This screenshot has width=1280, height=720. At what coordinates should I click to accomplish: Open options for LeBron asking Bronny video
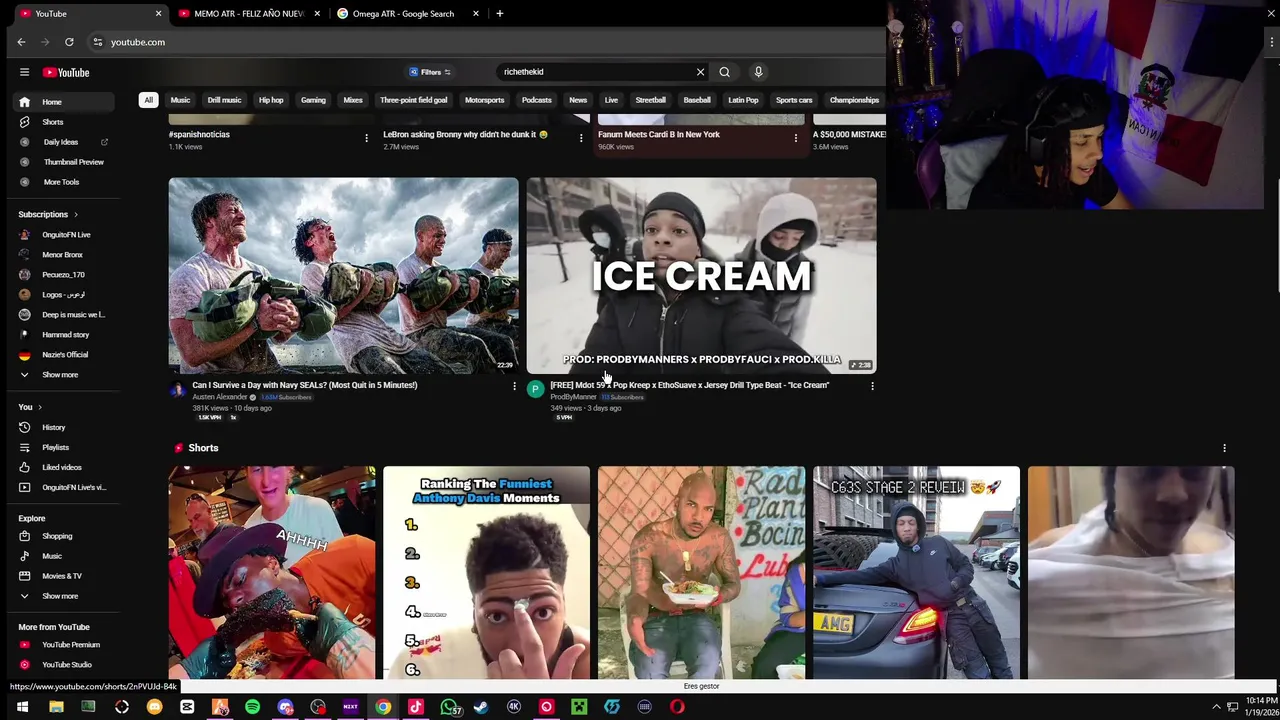tap(581, 138)
